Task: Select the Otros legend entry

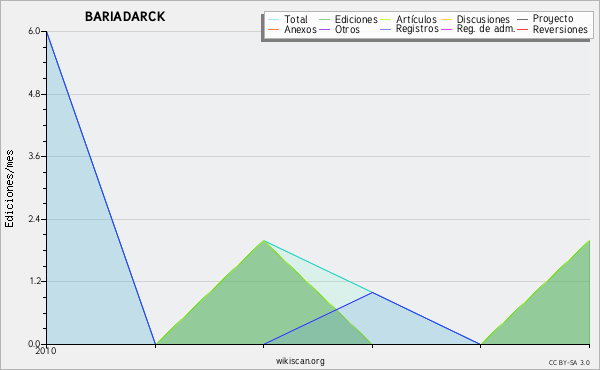Action: tap(347, 29)
